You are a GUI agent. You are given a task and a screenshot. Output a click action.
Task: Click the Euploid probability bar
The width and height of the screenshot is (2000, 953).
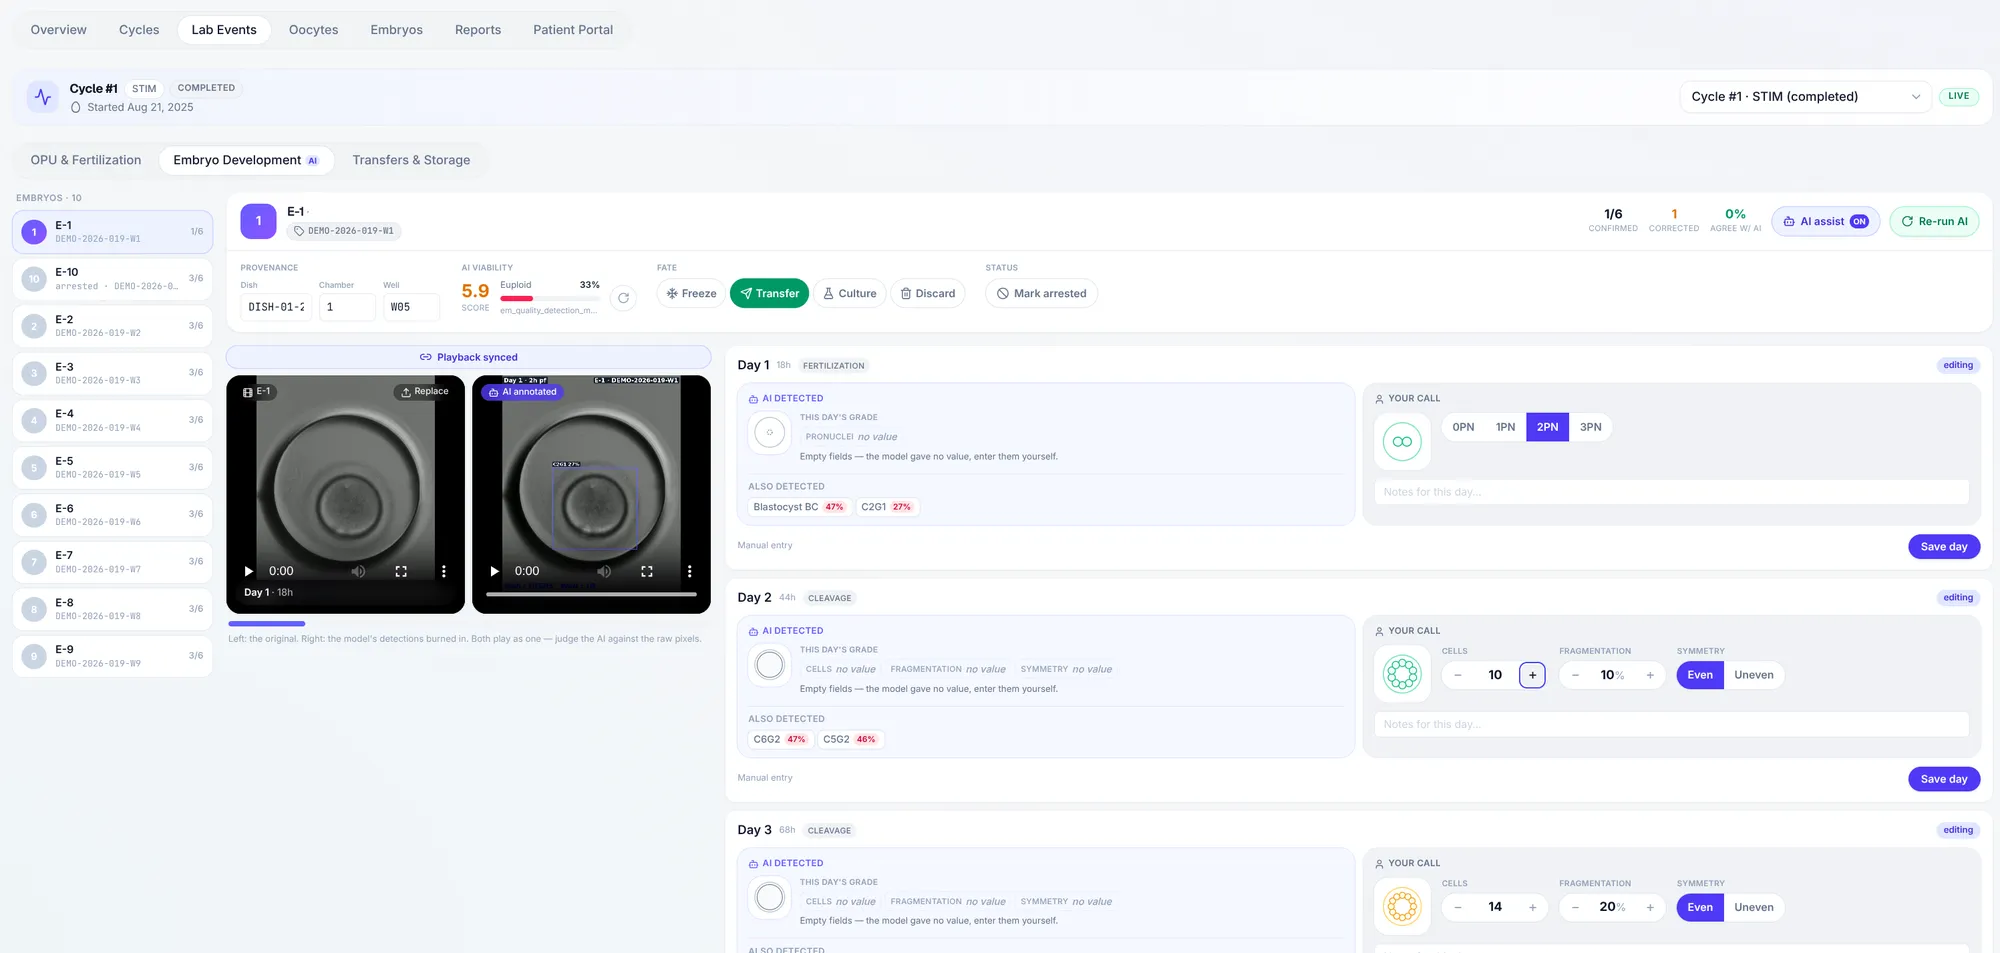click(x=550, y=298)
